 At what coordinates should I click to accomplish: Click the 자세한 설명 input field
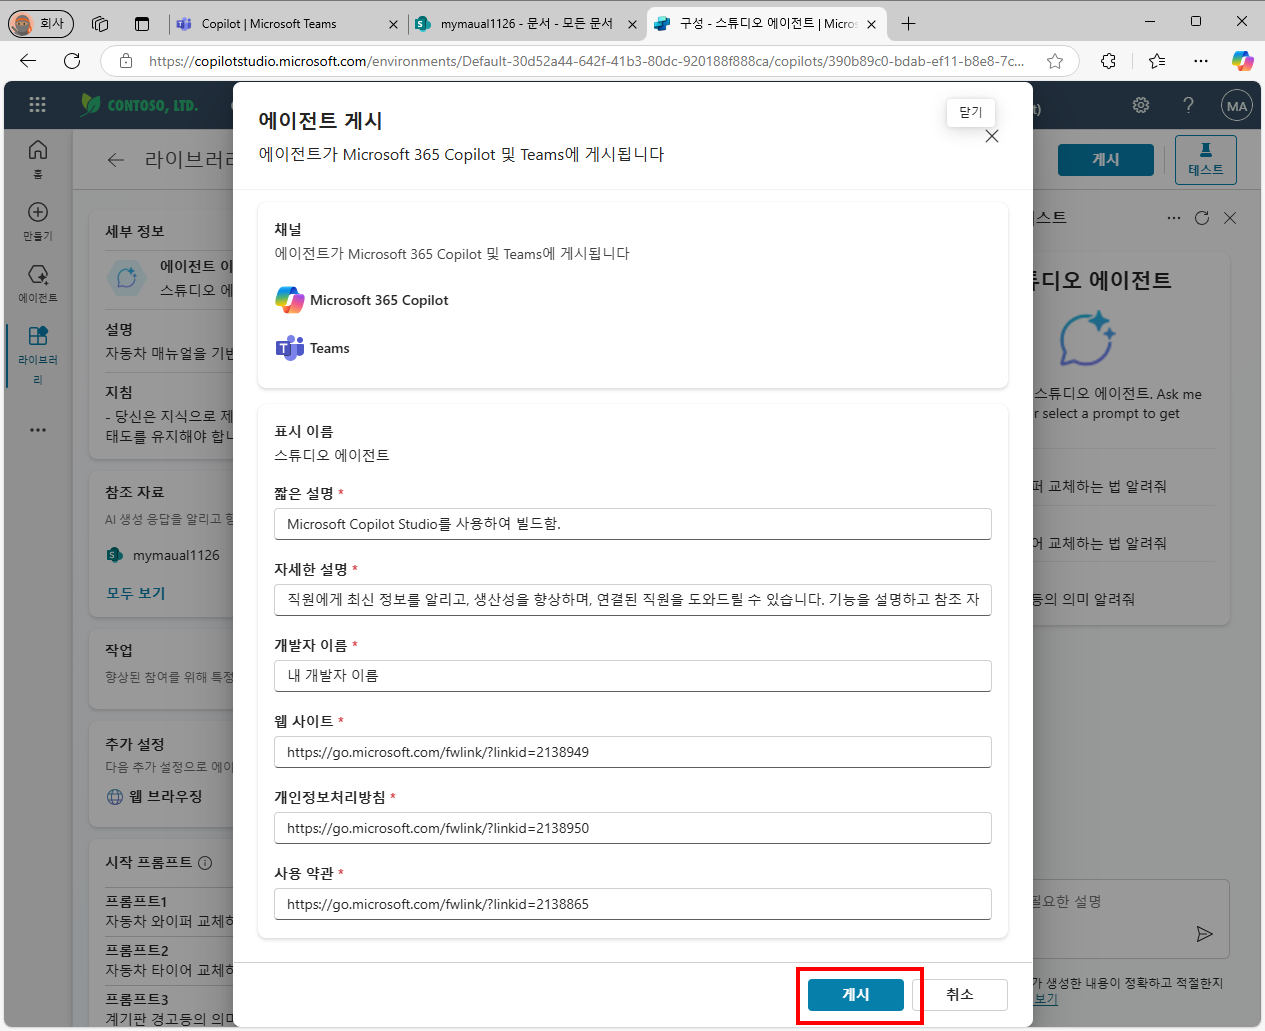point(633,600)
